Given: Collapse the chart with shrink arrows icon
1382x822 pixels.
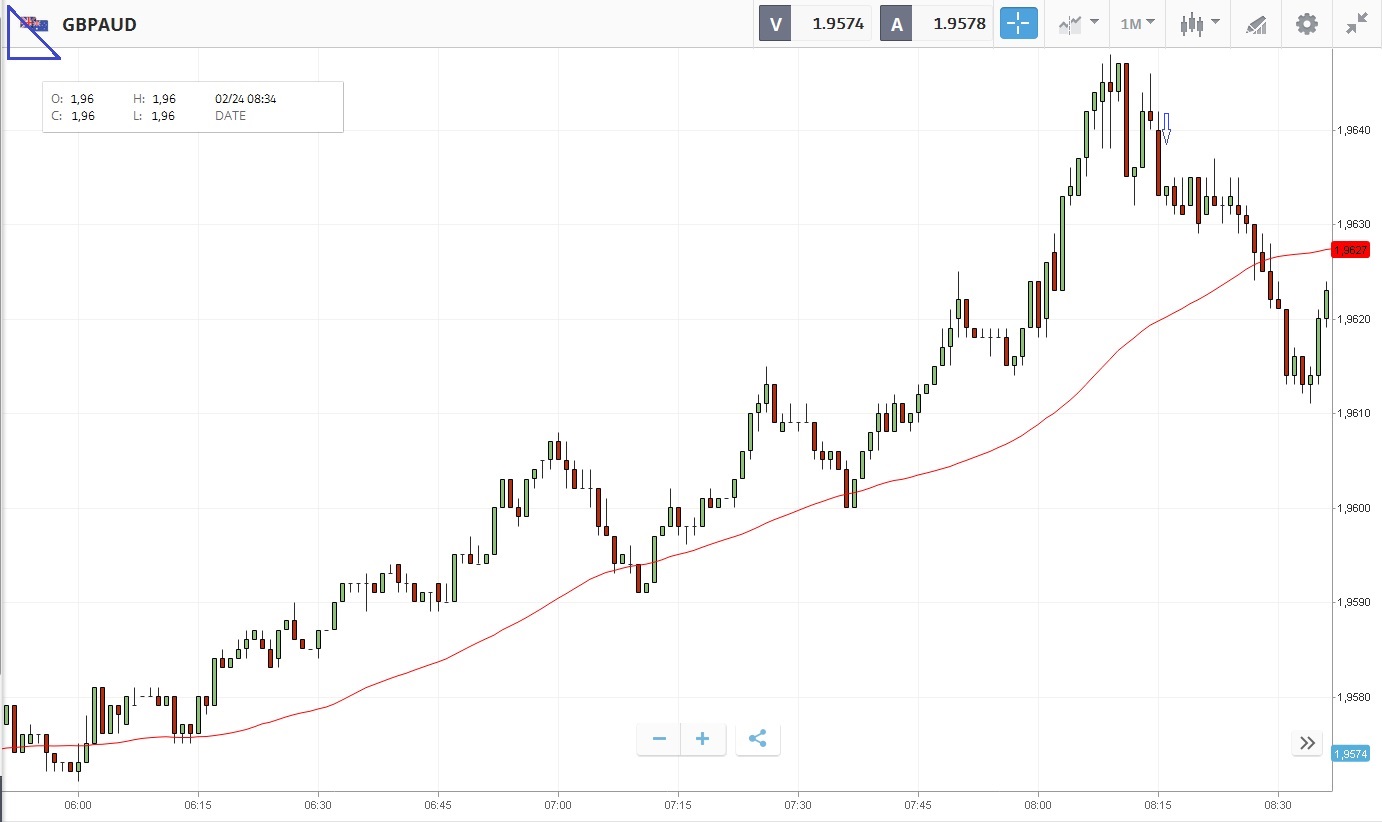Looking at the screenshot, I should tap(1356, 24).
